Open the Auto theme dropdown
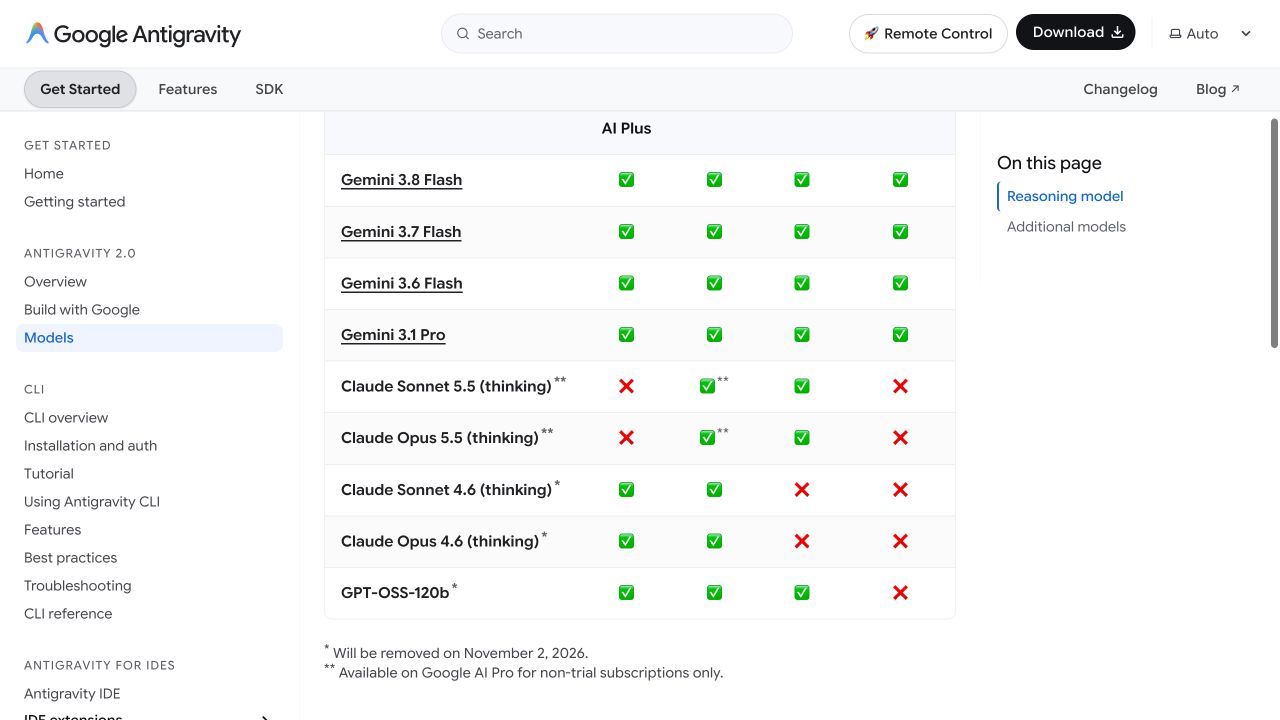The width and height of the screenshot is (1280, 720). coord(1210,34)
